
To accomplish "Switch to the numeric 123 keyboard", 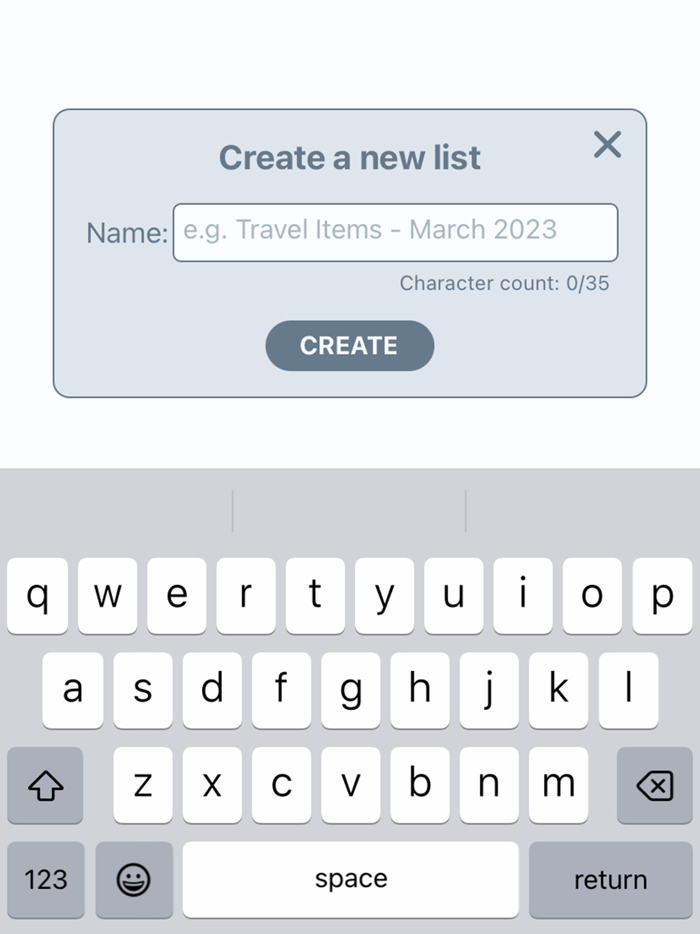I will pyautogui.click(x=44, y=879).
